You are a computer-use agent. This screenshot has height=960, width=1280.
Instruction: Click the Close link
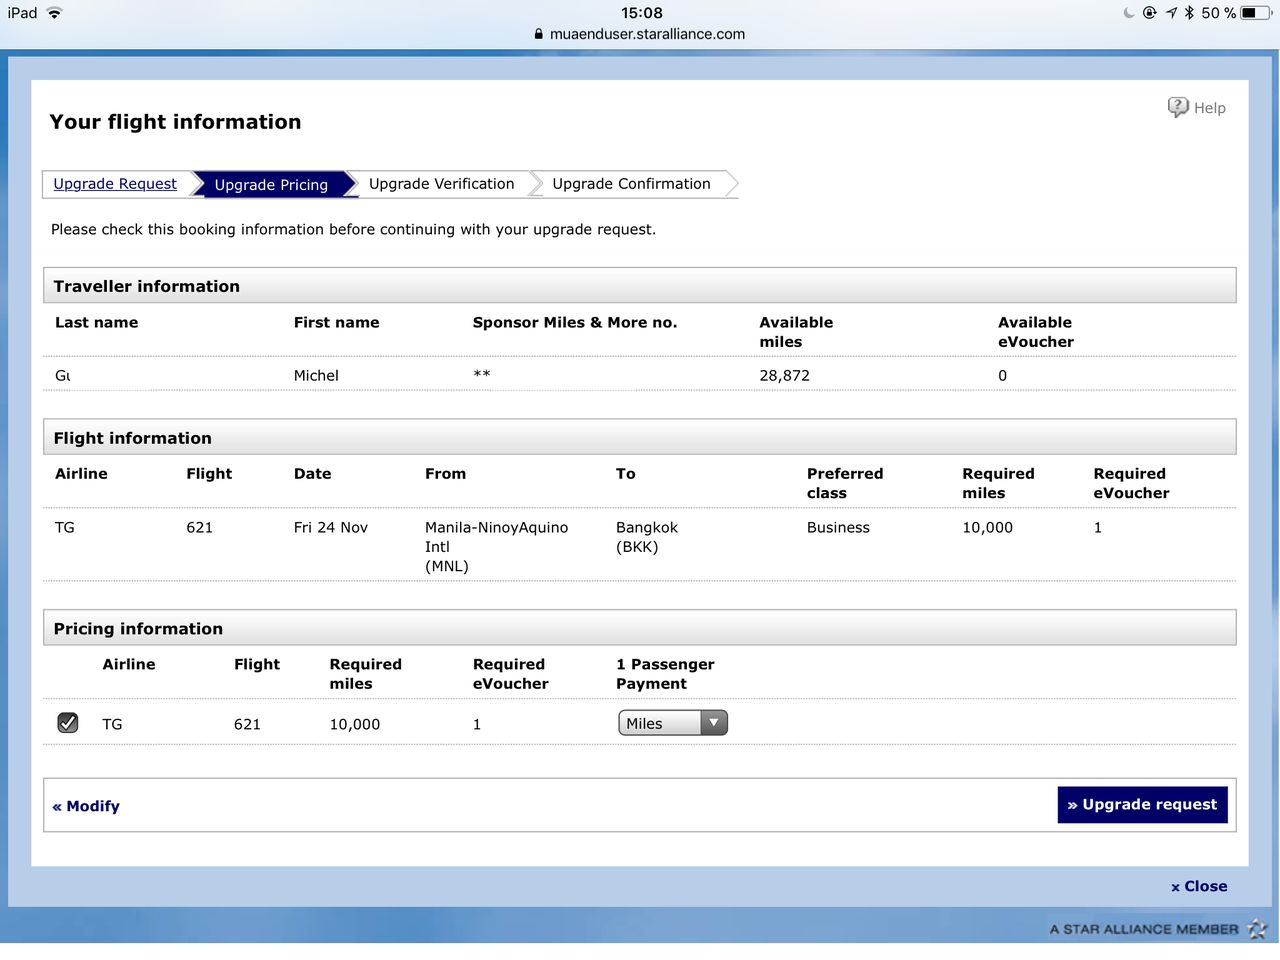(1199, 886)
